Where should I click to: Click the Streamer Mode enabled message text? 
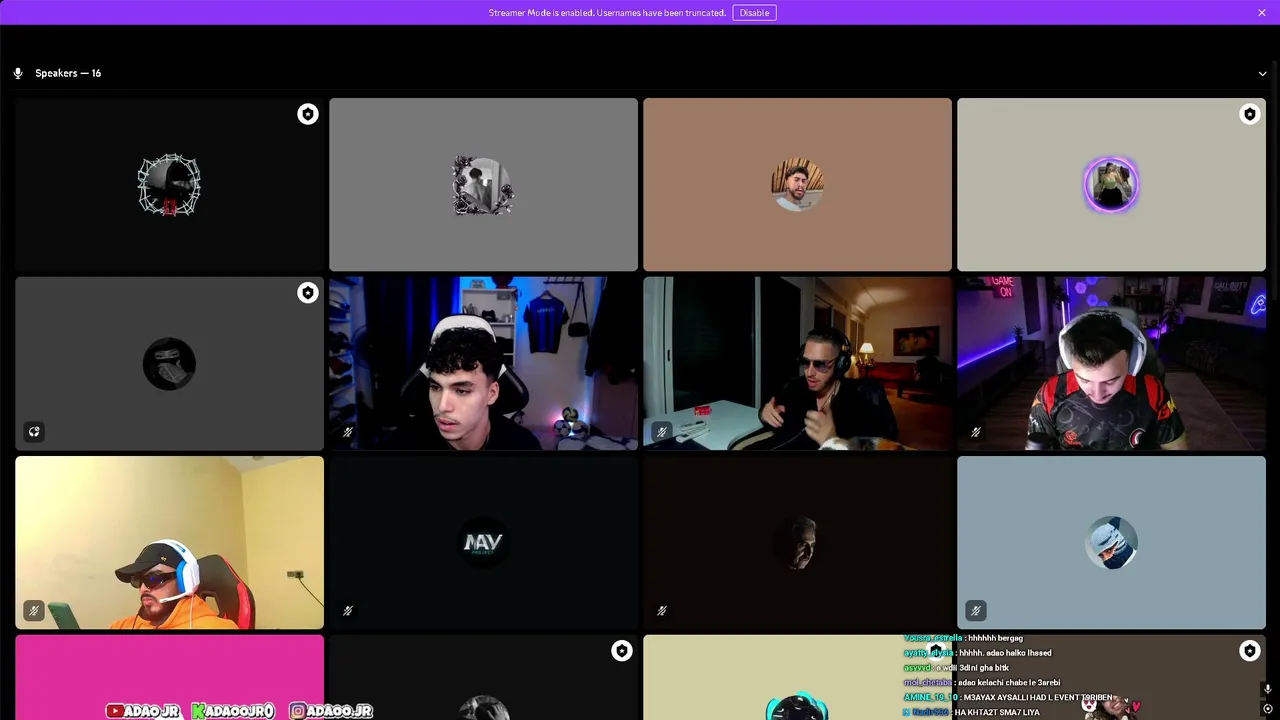(x=607, y=13)
